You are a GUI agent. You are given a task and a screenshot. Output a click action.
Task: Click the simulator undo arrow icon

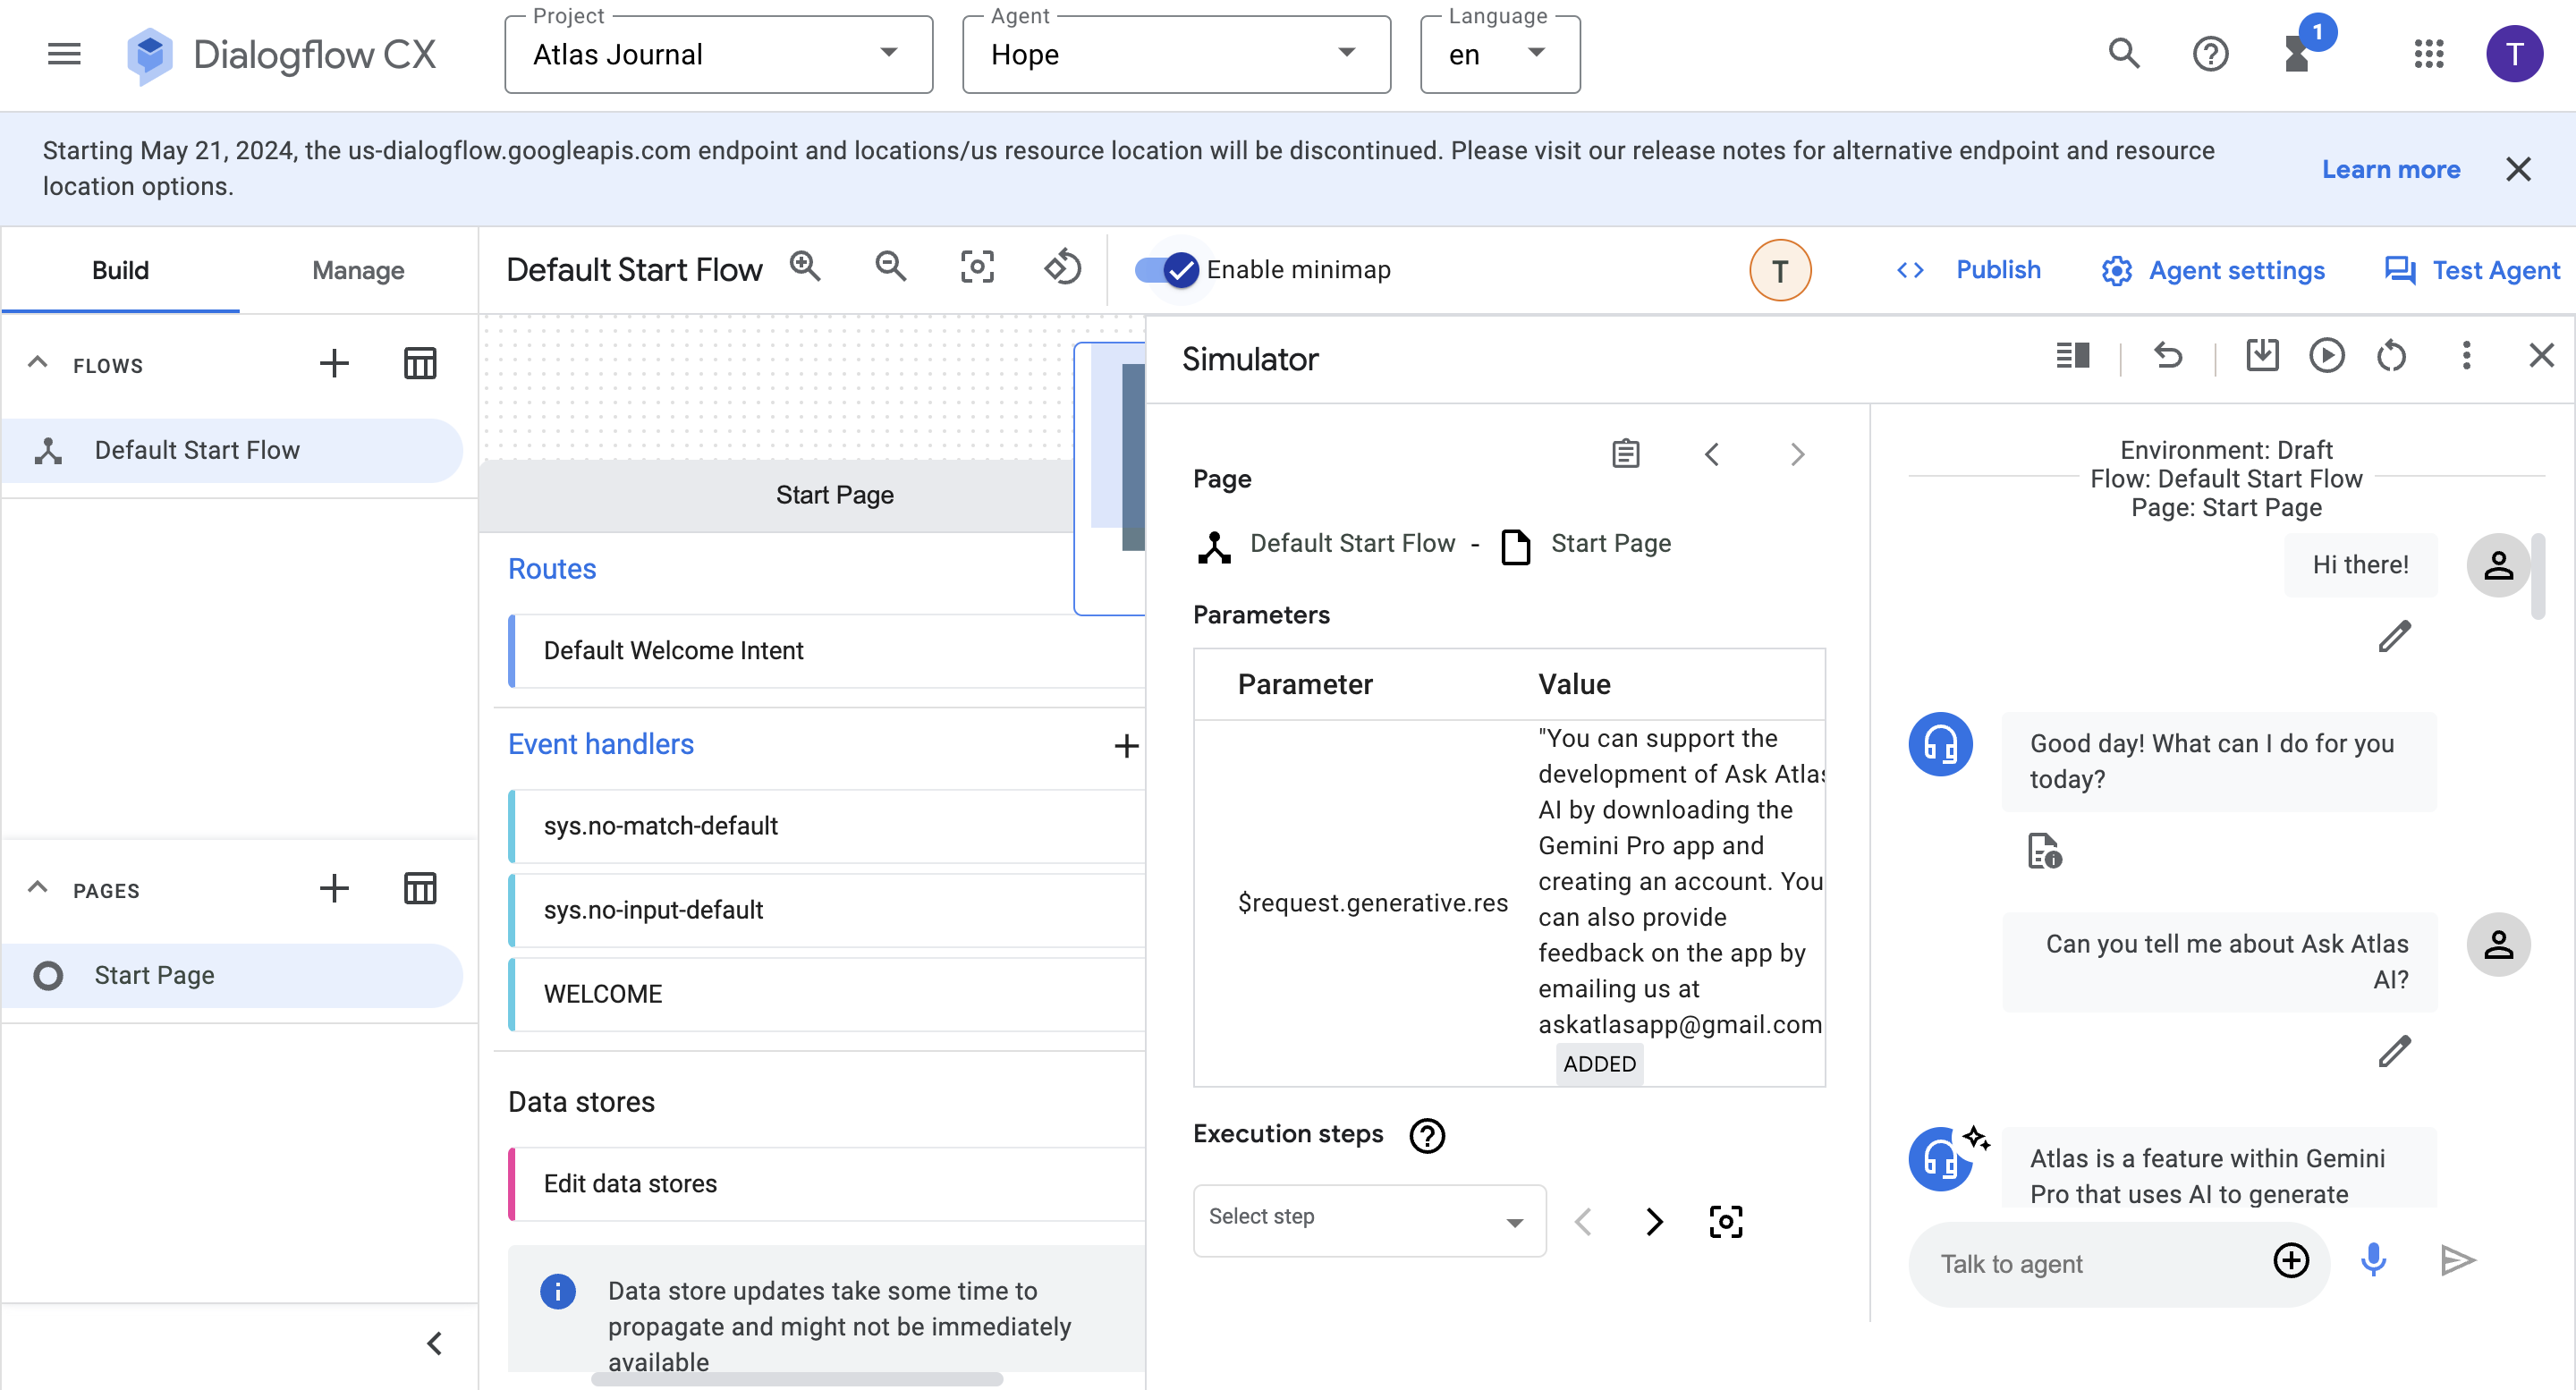coord(2167,355)
